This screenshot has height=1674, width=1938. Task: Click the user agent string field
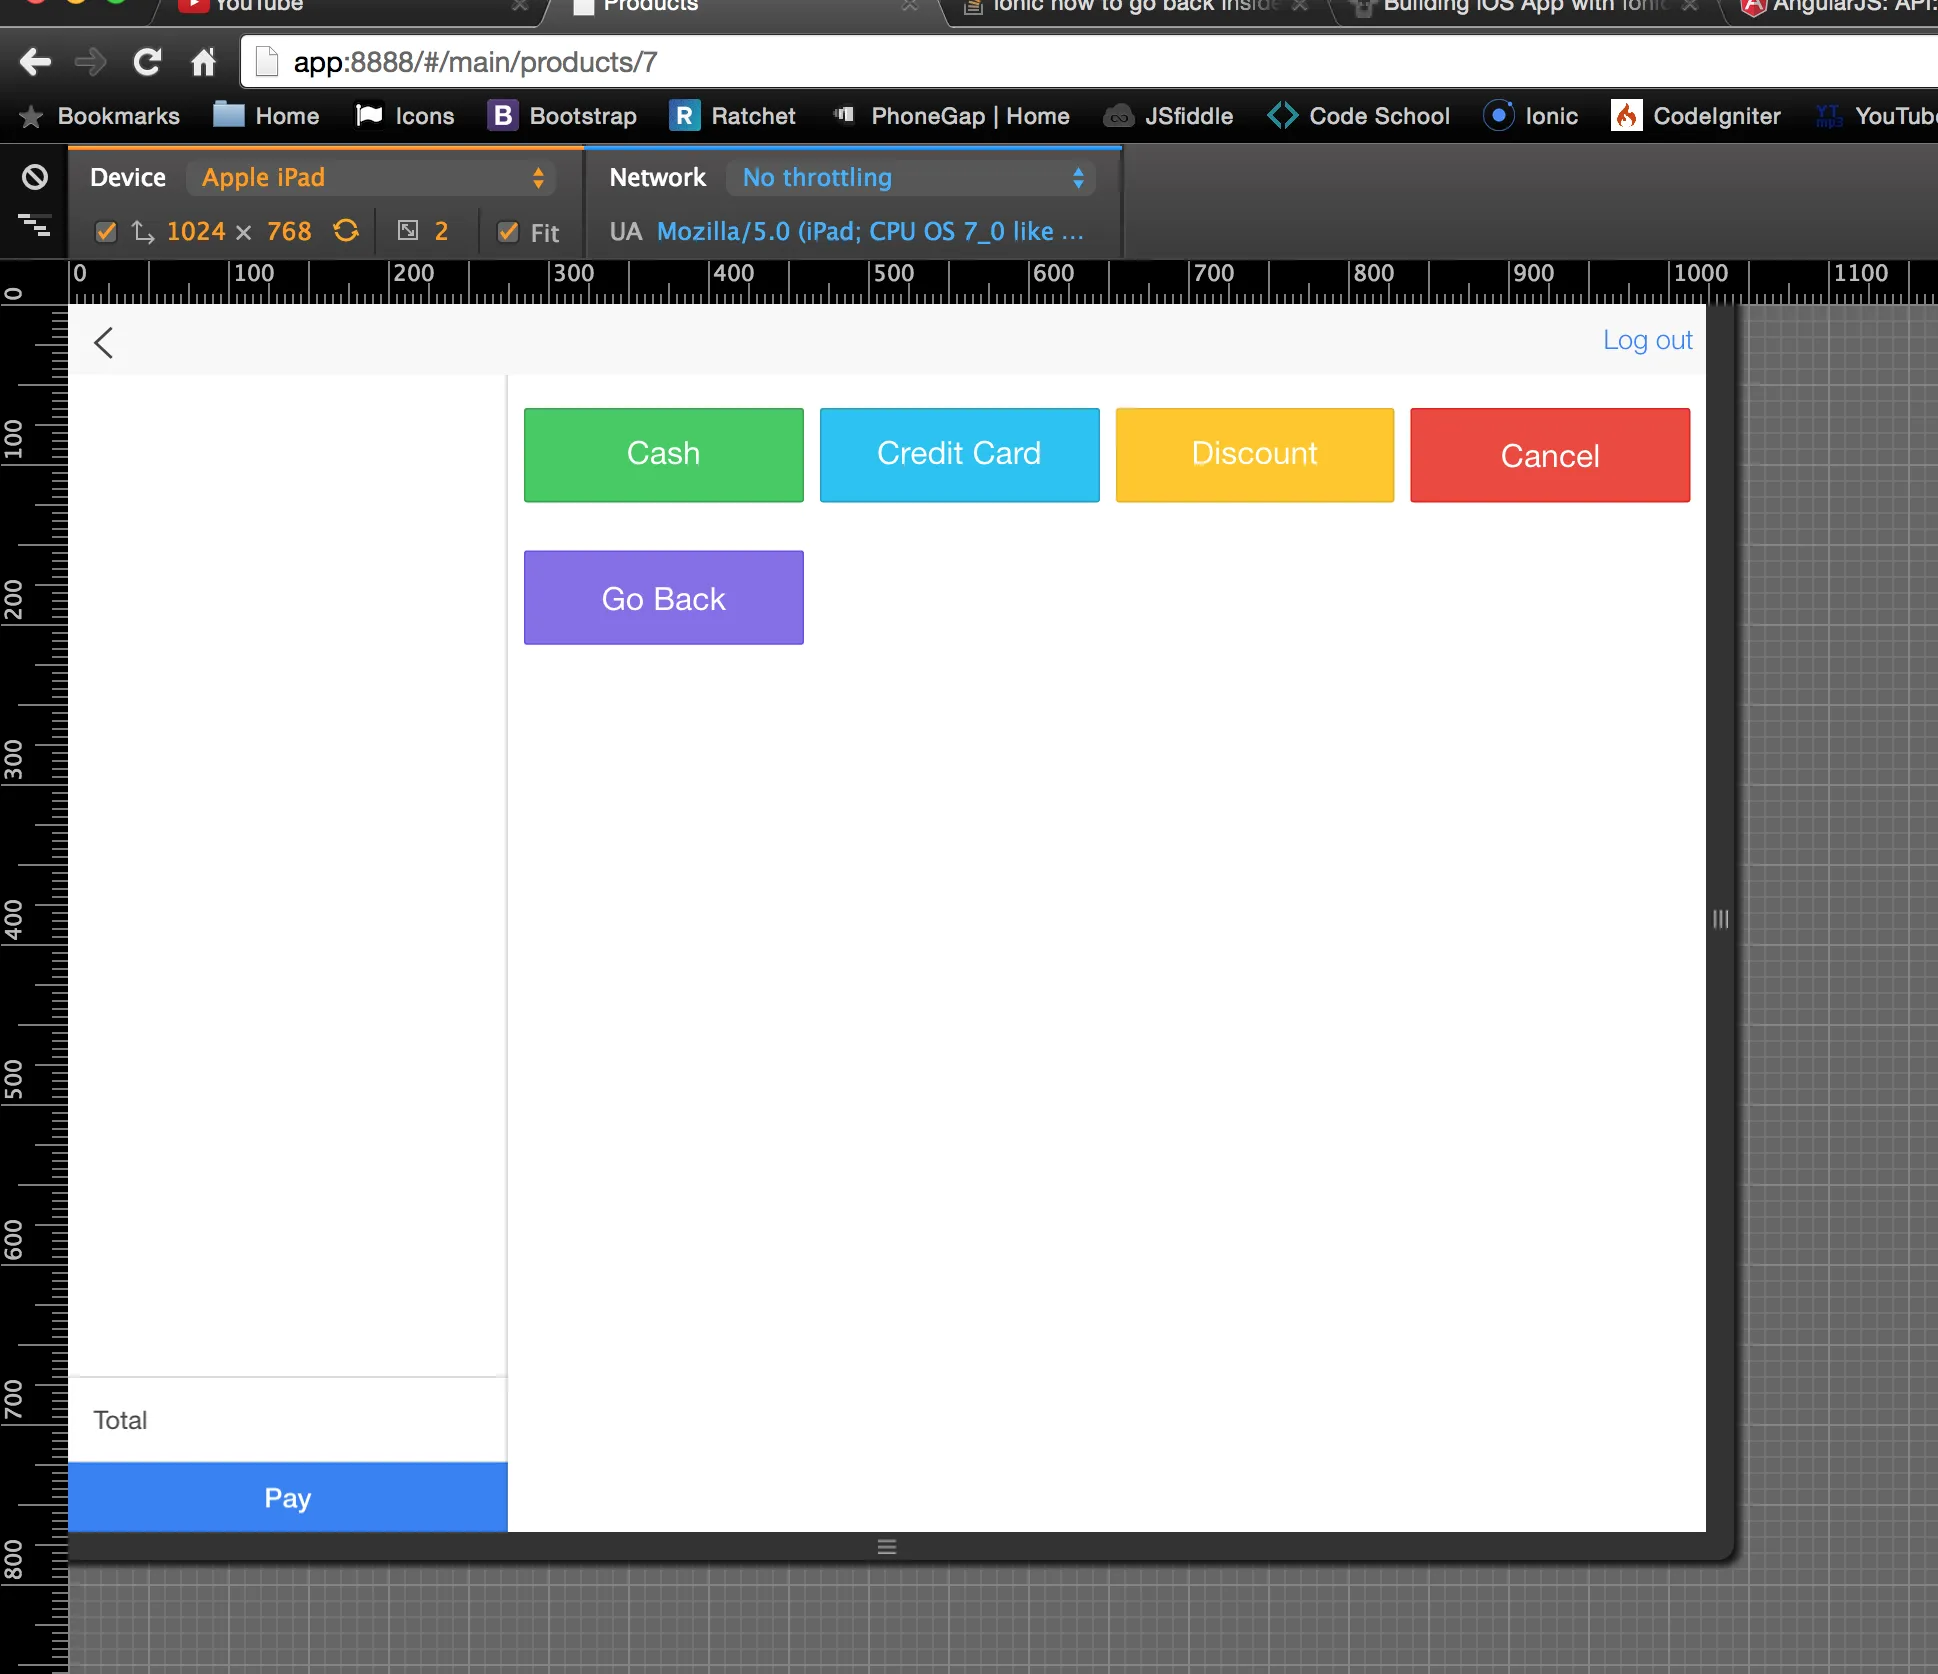click(x=869, y=232)
